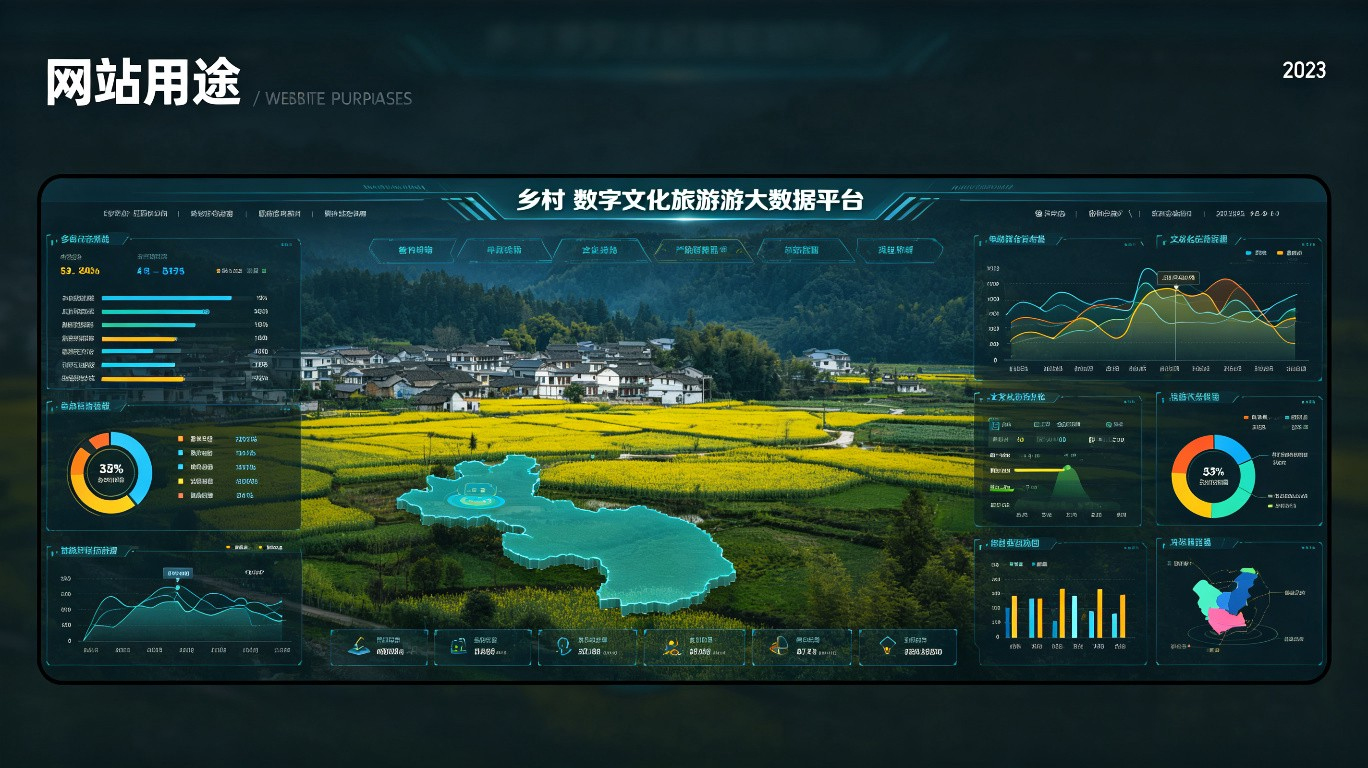Click the 35% donut center value
The width and height of the screenshot is (1368, 768).
[x=111, y=468]
